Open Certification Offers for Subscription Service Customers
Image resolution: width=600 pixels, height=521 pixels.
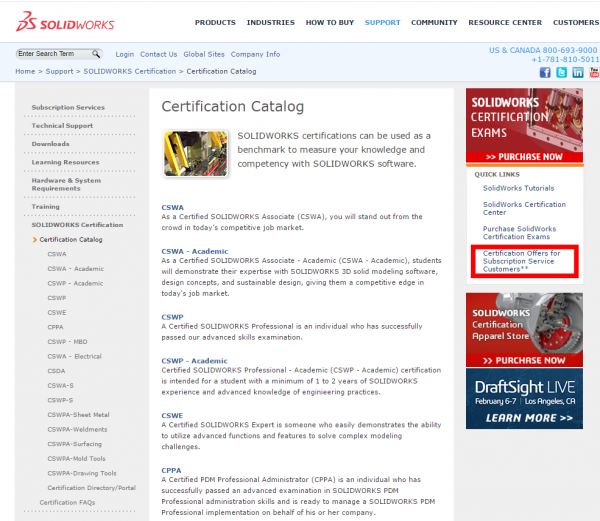point(522,261)
